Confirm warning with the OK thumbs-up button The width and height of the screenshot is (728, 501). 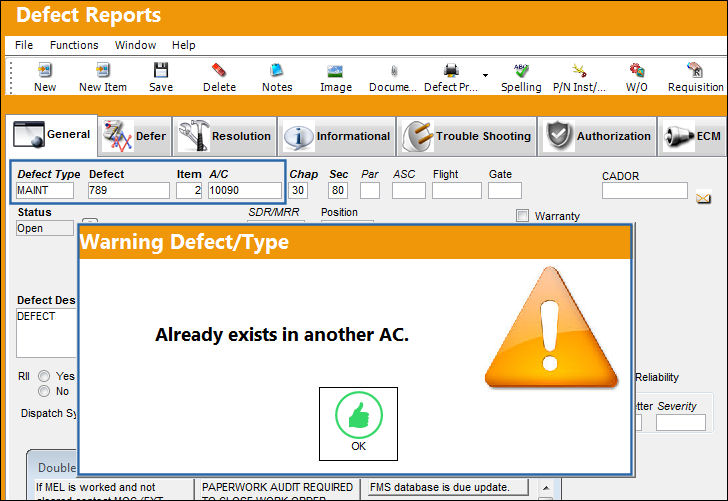point(358,423)
